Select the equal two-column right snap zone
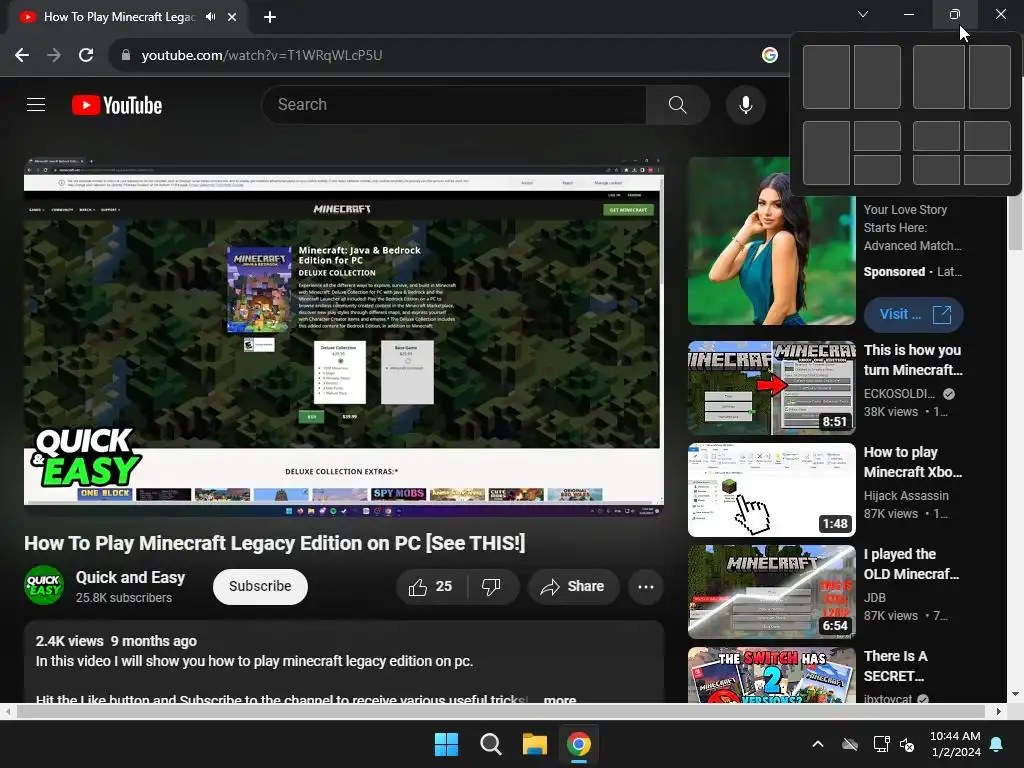This screenshot has width=1024, height=768. click(877, 77)
